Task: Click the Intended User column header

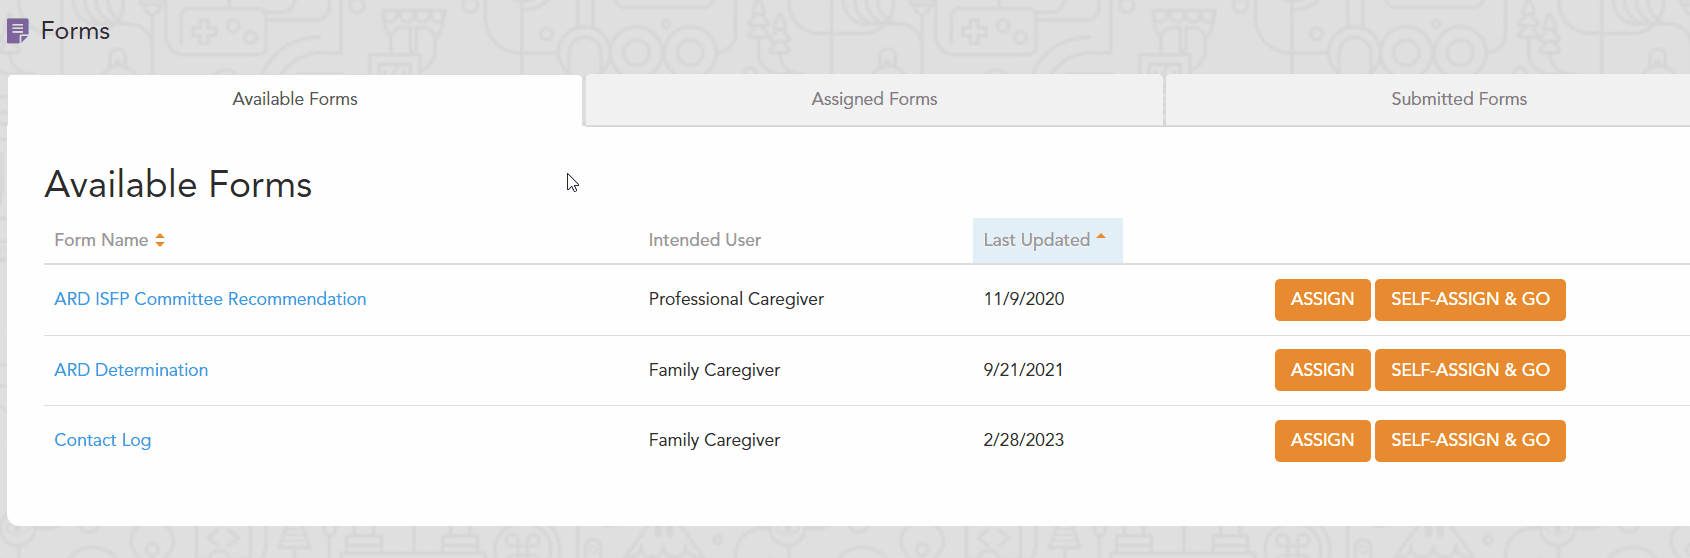Action: [704, 240]
